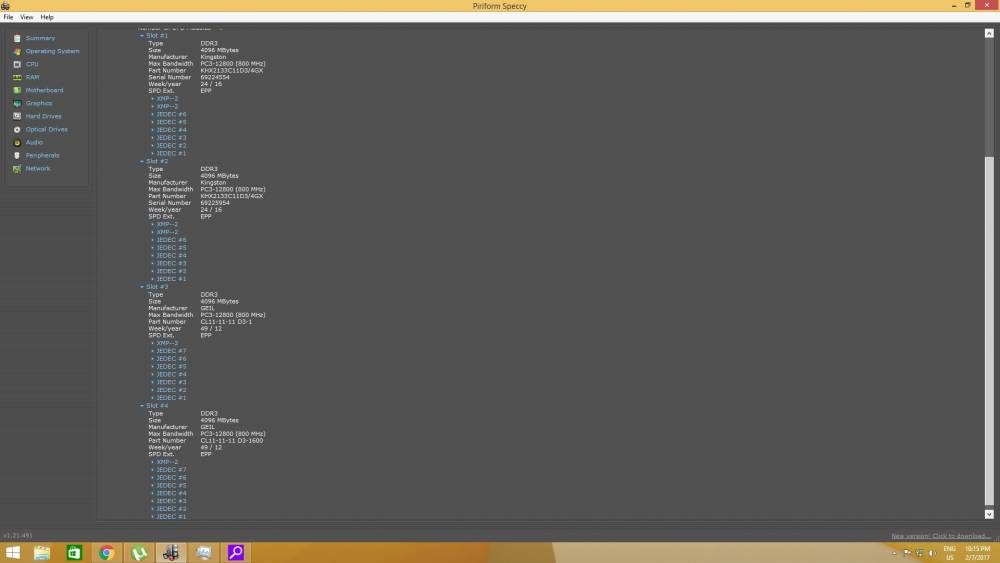Open the Motherboard section icon
1000x563 pixels.
coord(17,91)
